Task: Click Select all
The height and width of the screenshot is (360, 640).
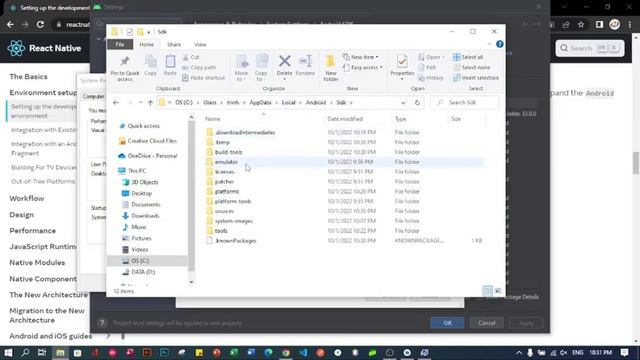Action: (468, 57)
